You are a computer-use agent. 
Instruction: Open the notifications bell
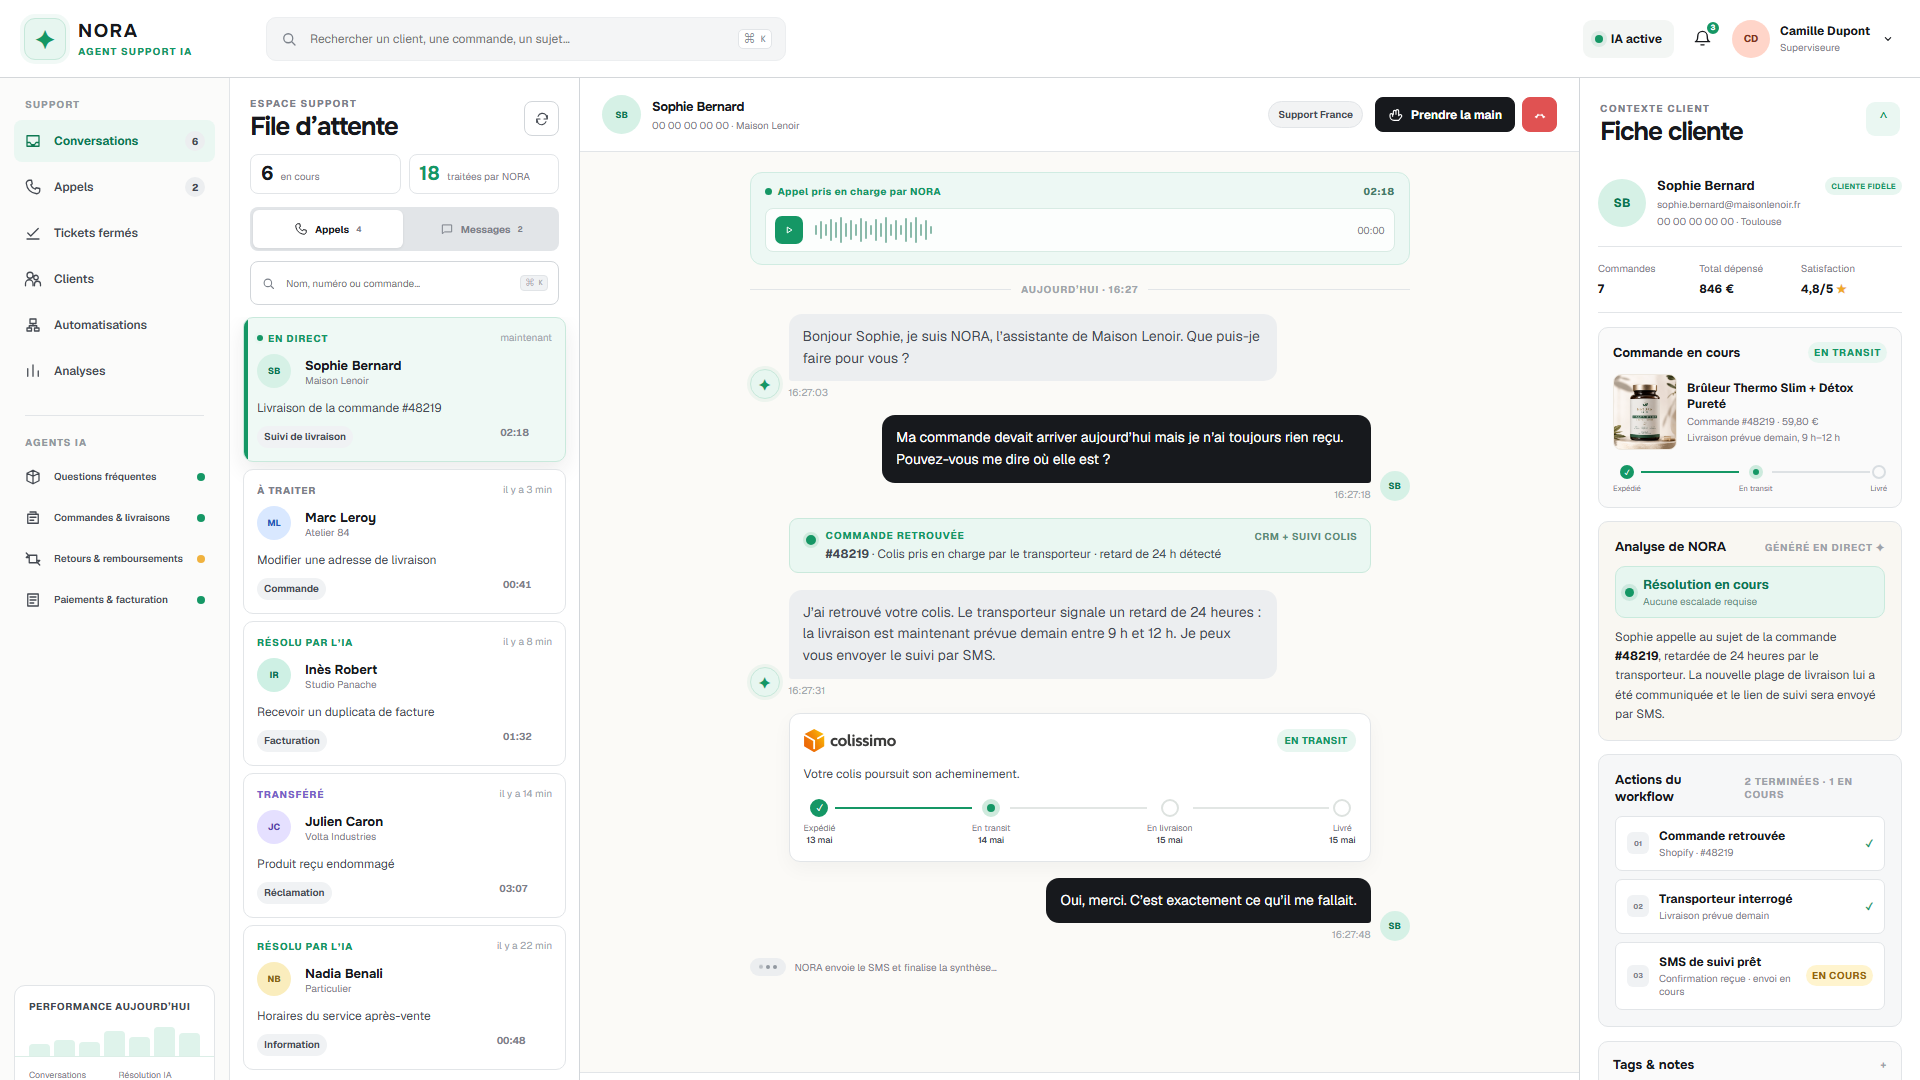(x=1702, y=39)
